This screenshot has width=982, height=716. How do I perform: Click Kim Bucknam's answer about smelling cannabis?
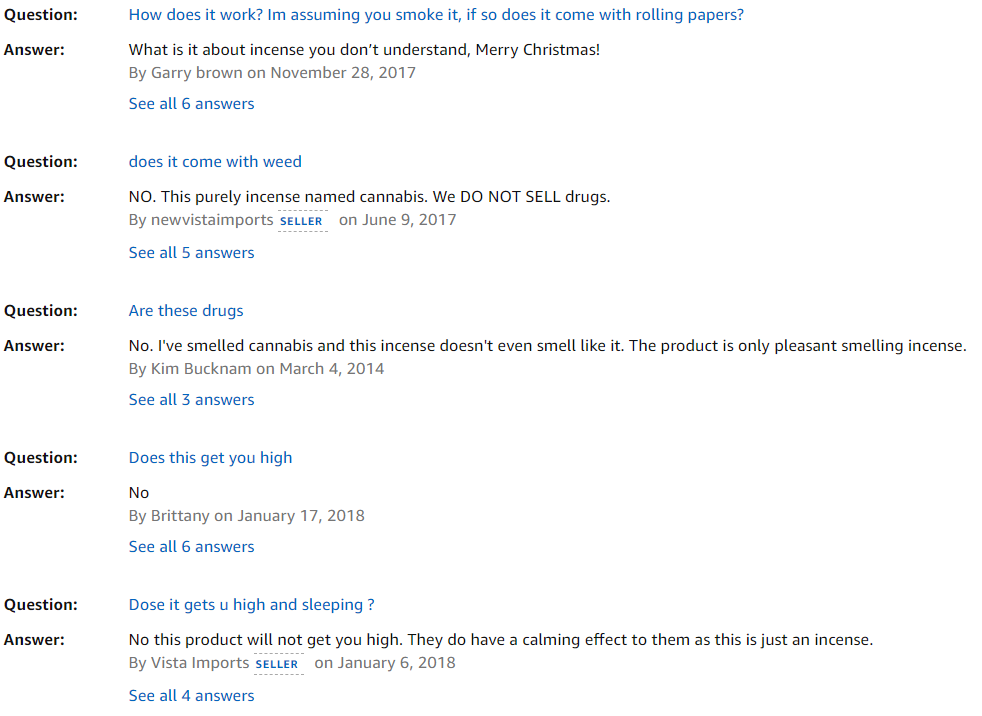[547, 345]
